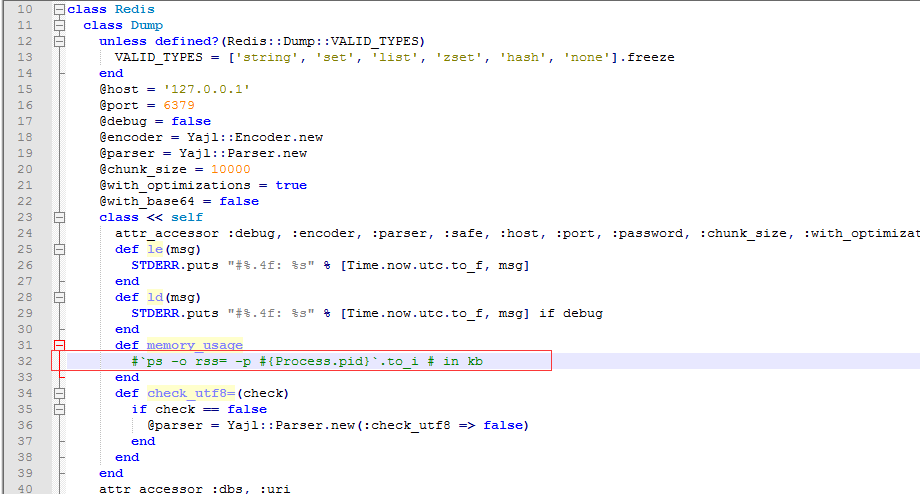
Task: Click the le method name on line 25
Action: (155, 249)
